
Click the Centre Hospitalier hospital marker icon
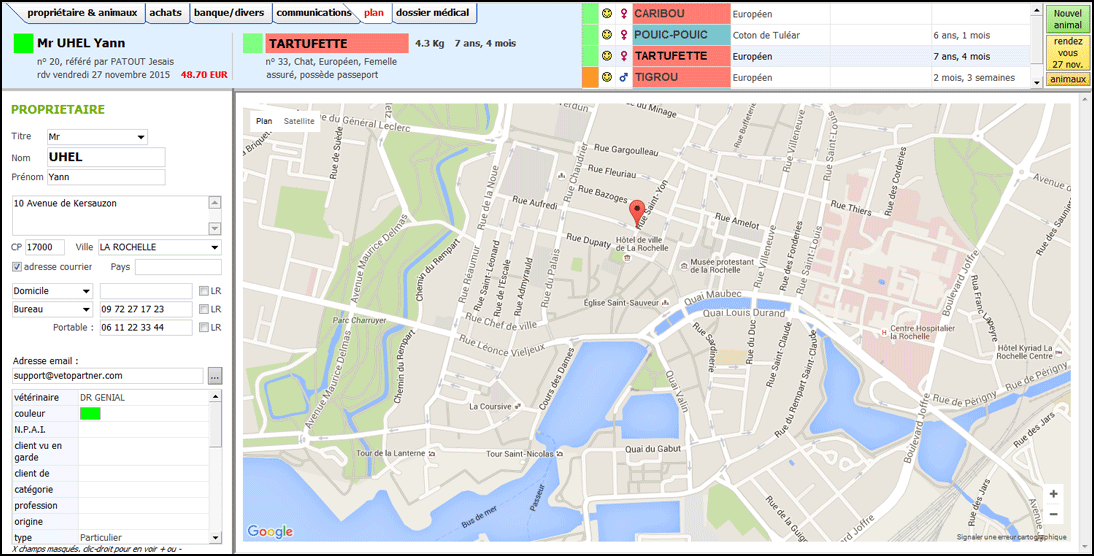click(885, 333)
